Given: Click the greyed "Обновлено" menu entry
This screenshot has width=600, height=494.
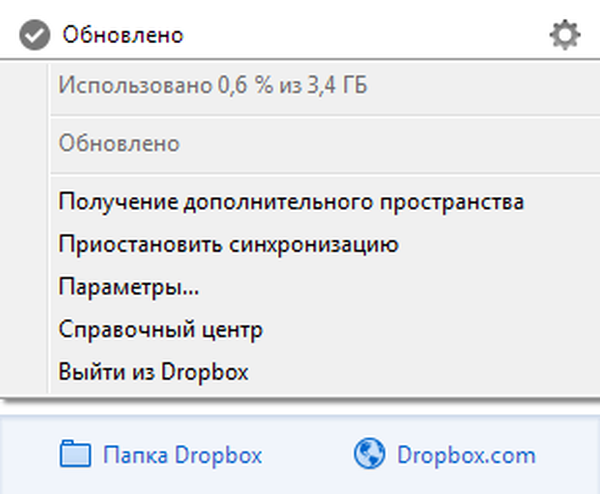Looking at the screenshot, I should (x=119, y=143).
